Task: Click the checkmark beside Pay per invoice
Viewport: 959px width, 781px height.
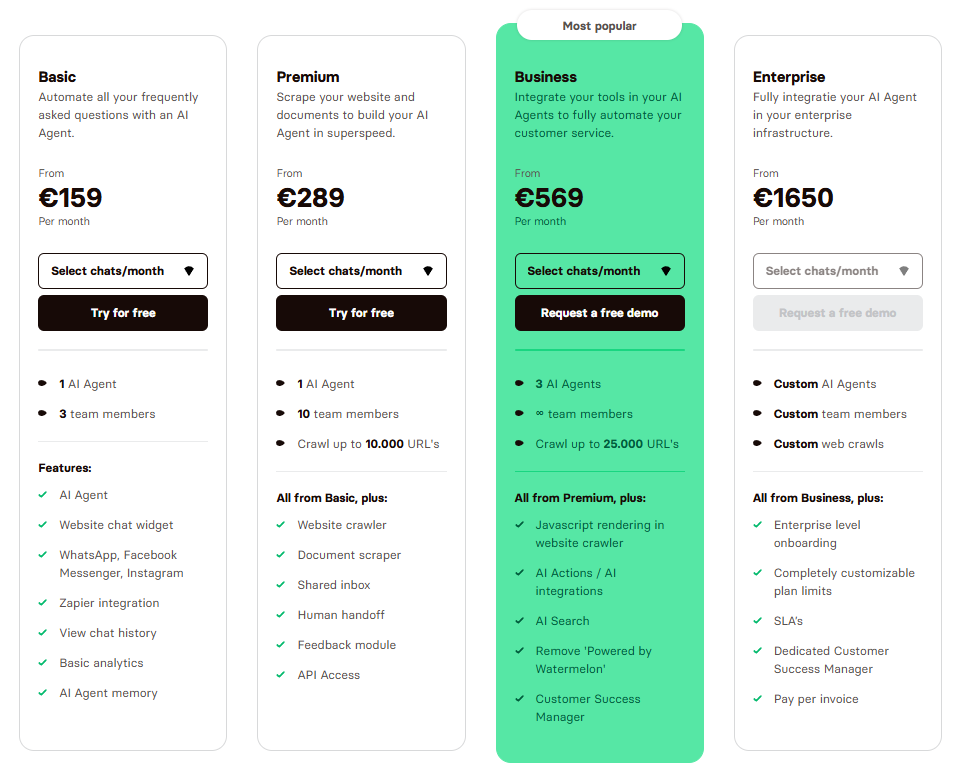Action: click(757, 699)
